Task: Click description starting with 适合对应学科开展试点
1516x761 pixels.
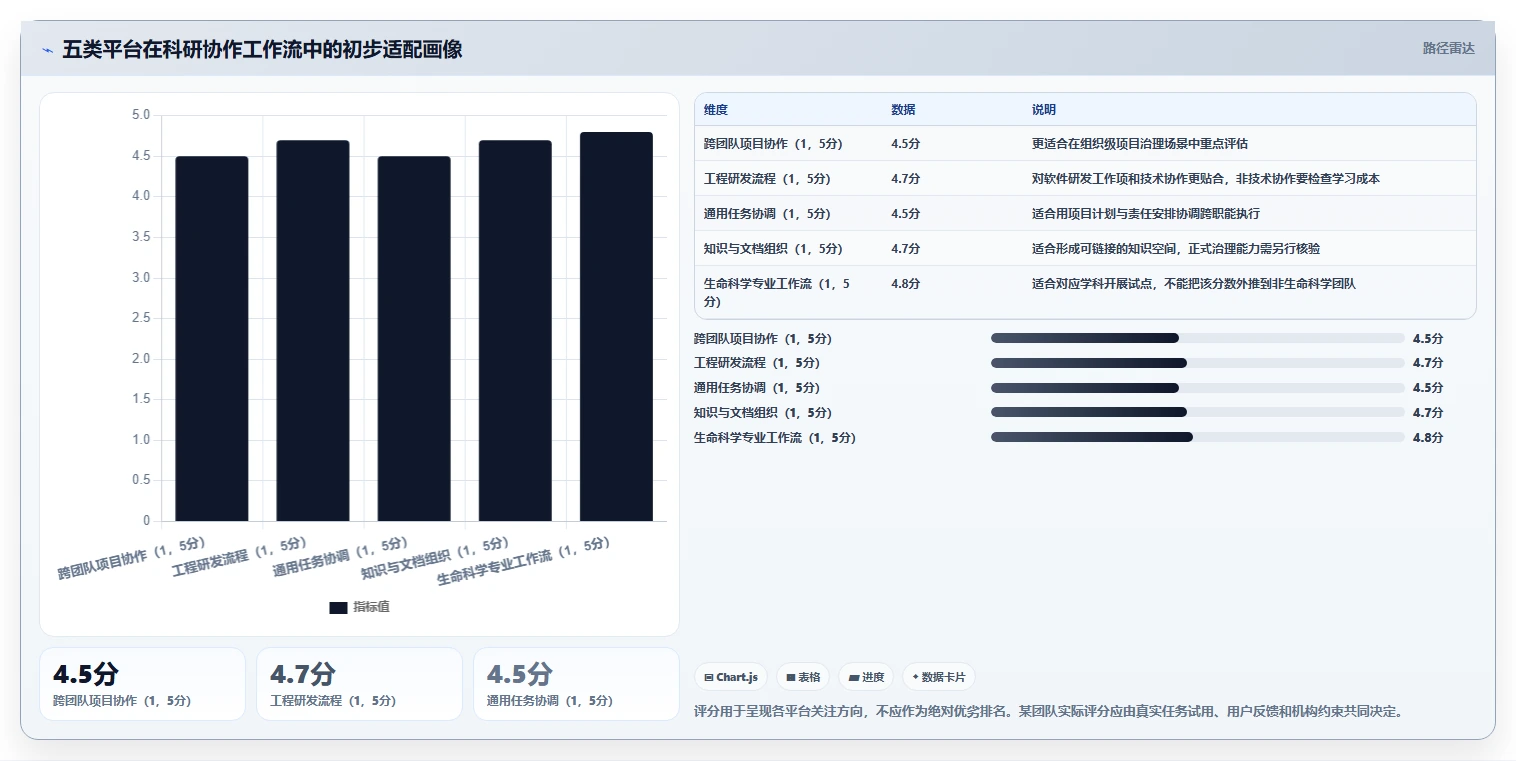Action: 1194,284
